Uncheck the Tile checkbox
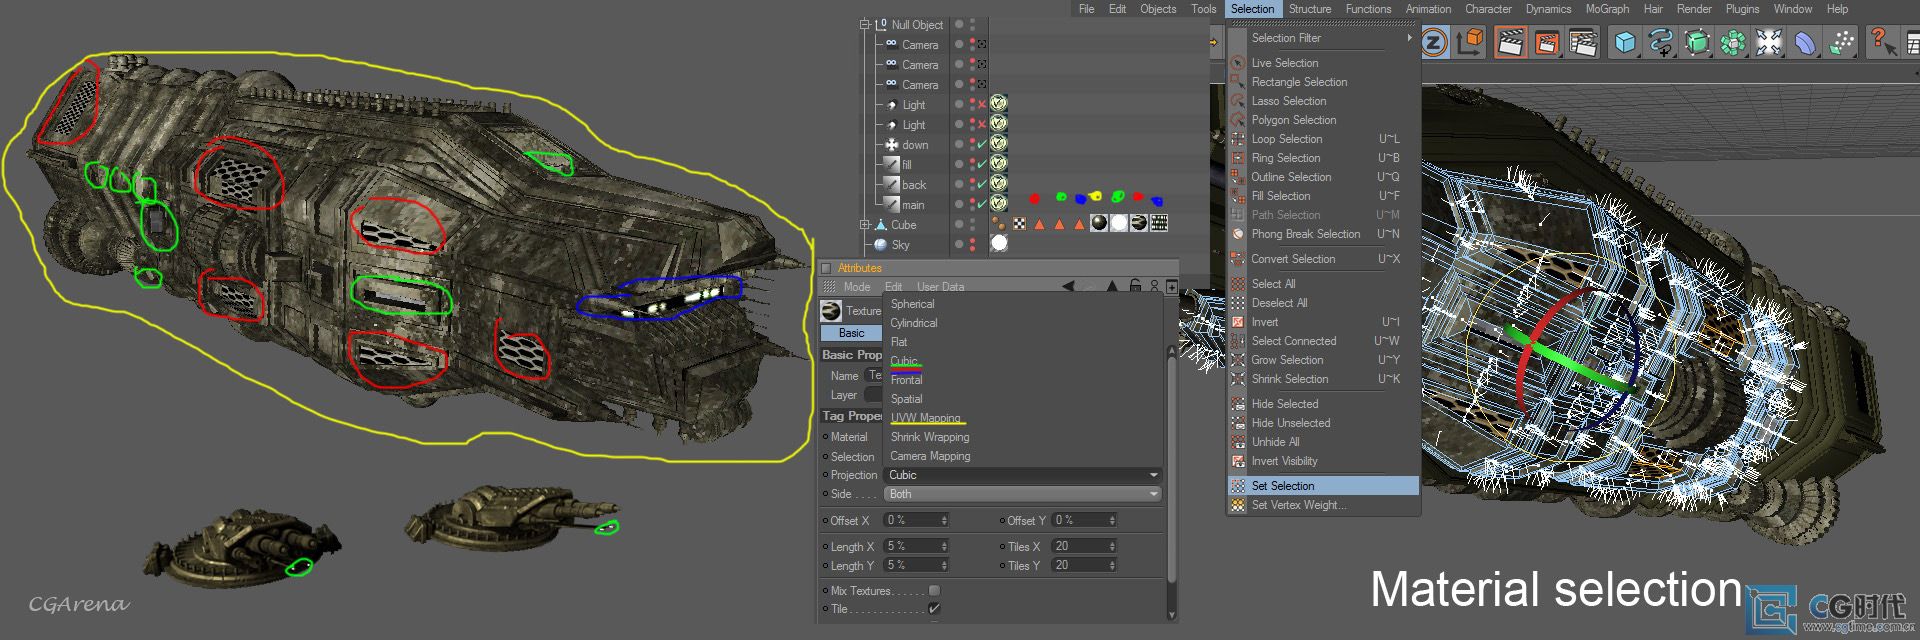 point(934,608)
